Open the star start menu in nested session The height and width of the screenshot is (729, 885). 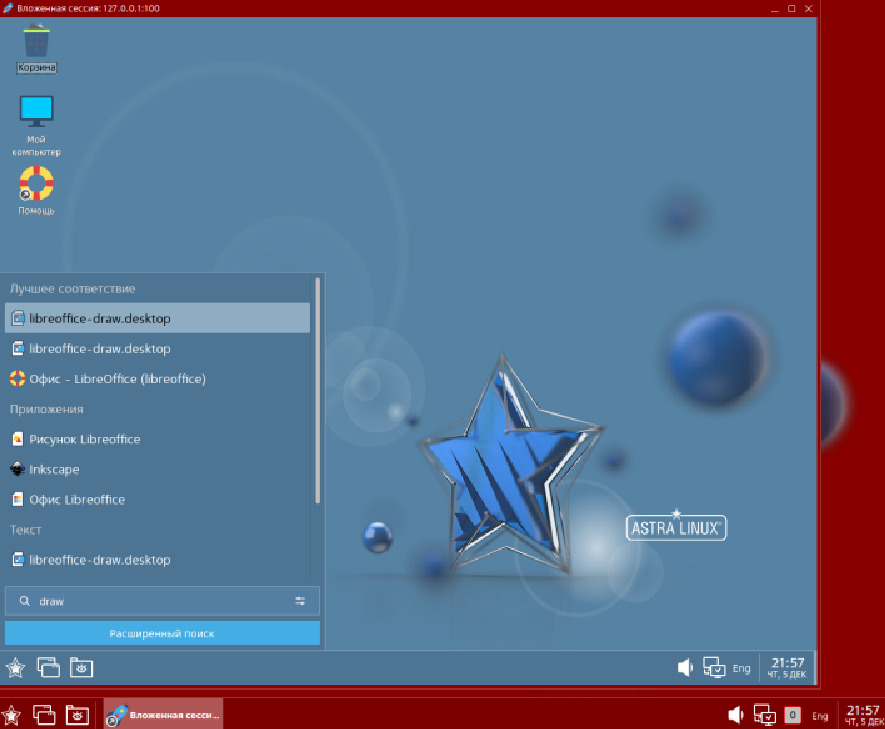(x=15, y=668)
